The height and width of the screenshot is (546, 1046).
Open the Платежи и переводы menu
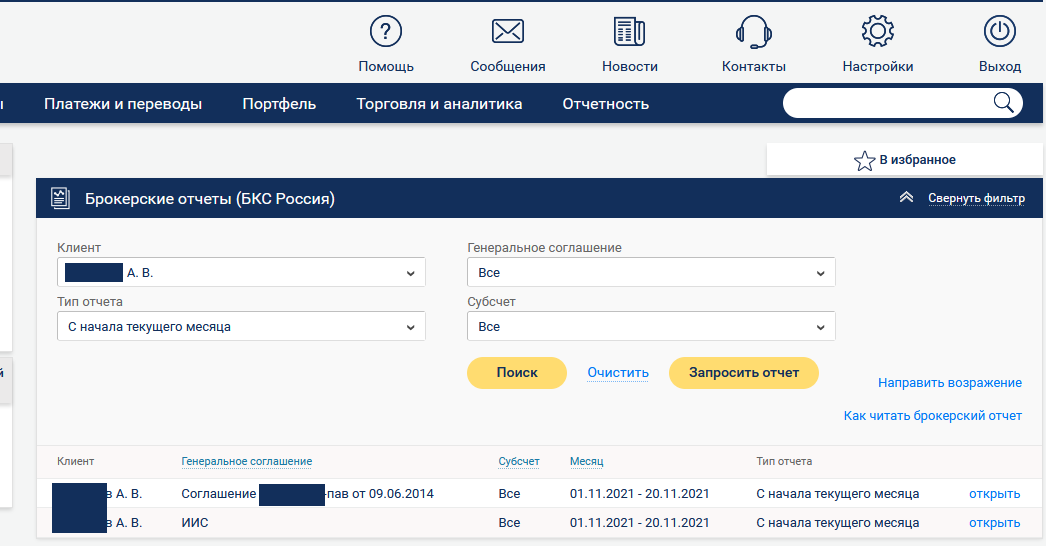(123, 104)
